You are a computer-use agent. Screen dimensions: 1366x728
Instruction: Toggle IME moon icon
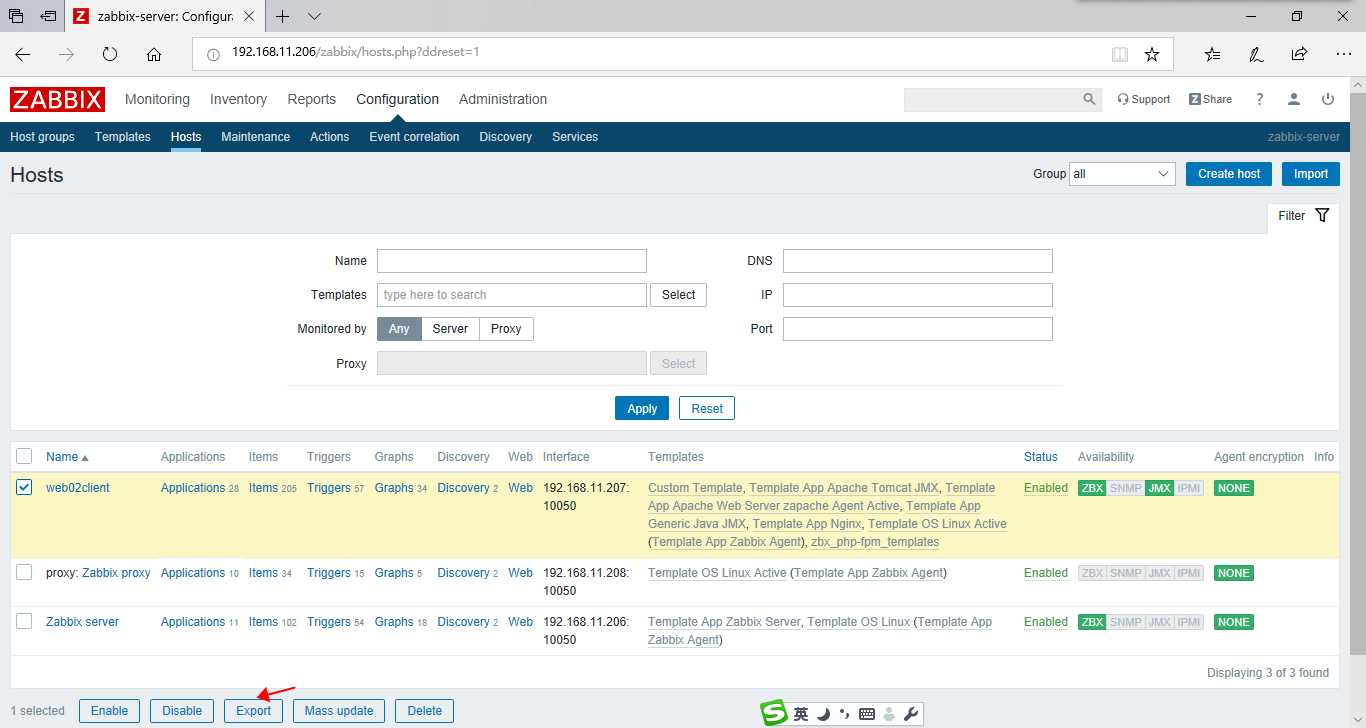[823, 714]
